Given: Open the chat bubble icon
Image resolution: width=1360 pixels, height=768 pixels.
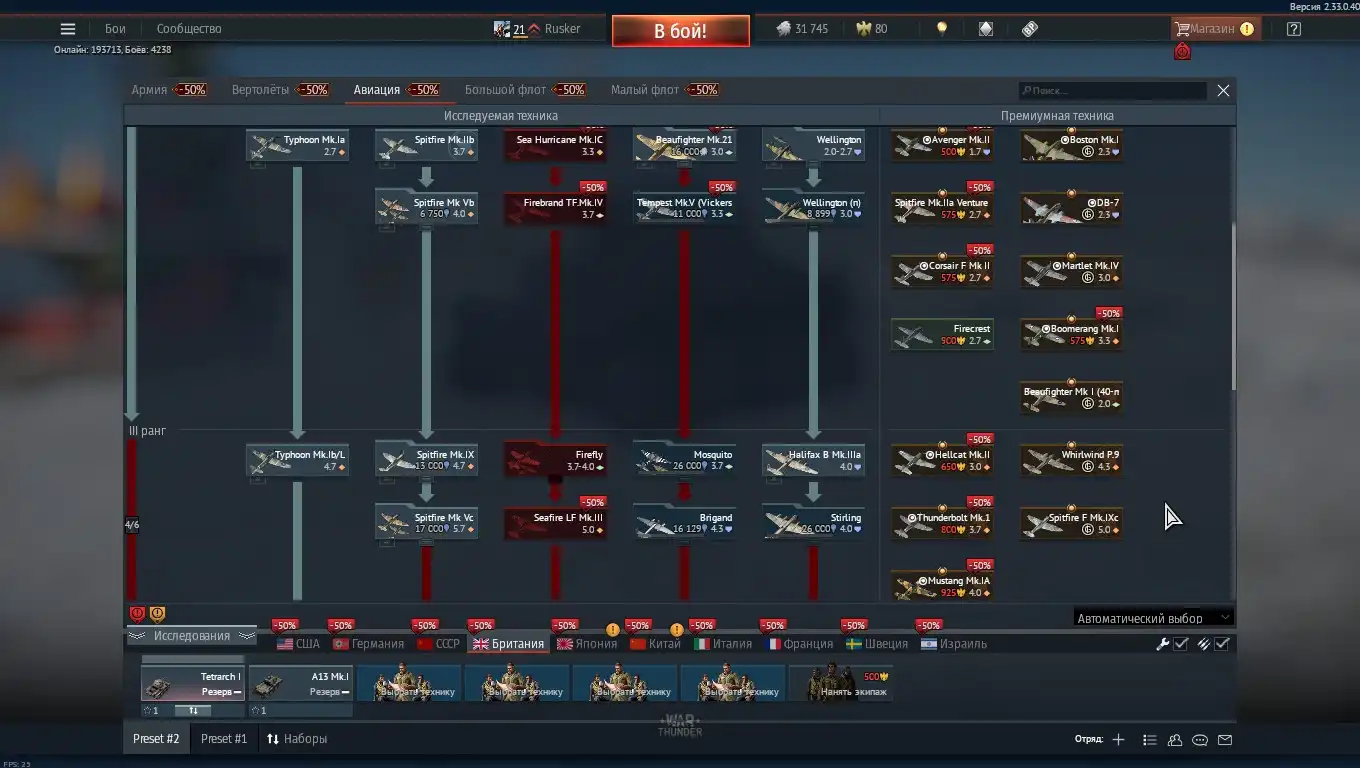Looking at the screenshot, I should (1200, 740).
